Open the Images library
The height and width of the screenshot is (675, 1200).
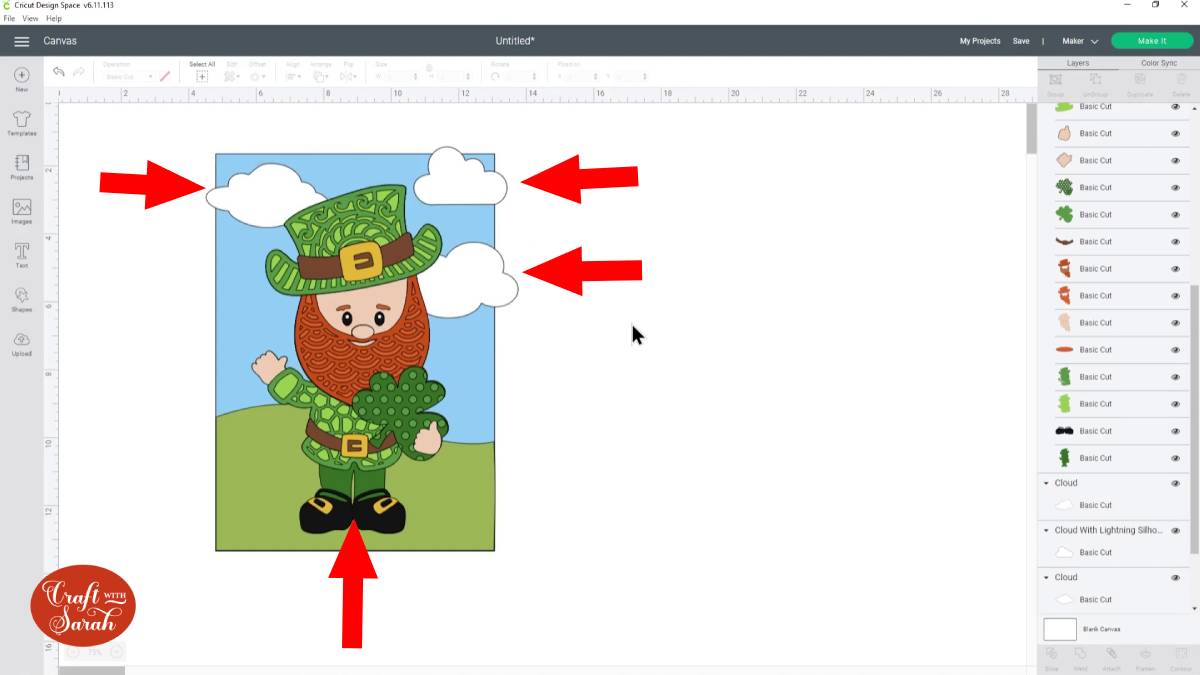coord(21,211)
